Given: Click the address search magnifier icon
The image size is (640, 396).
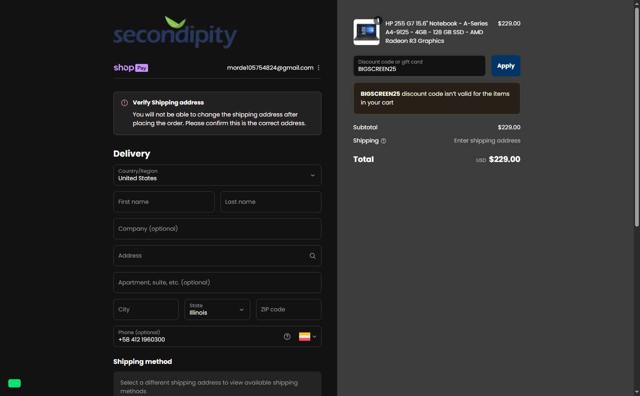Looking at the screenshot, I should point(313,256).
